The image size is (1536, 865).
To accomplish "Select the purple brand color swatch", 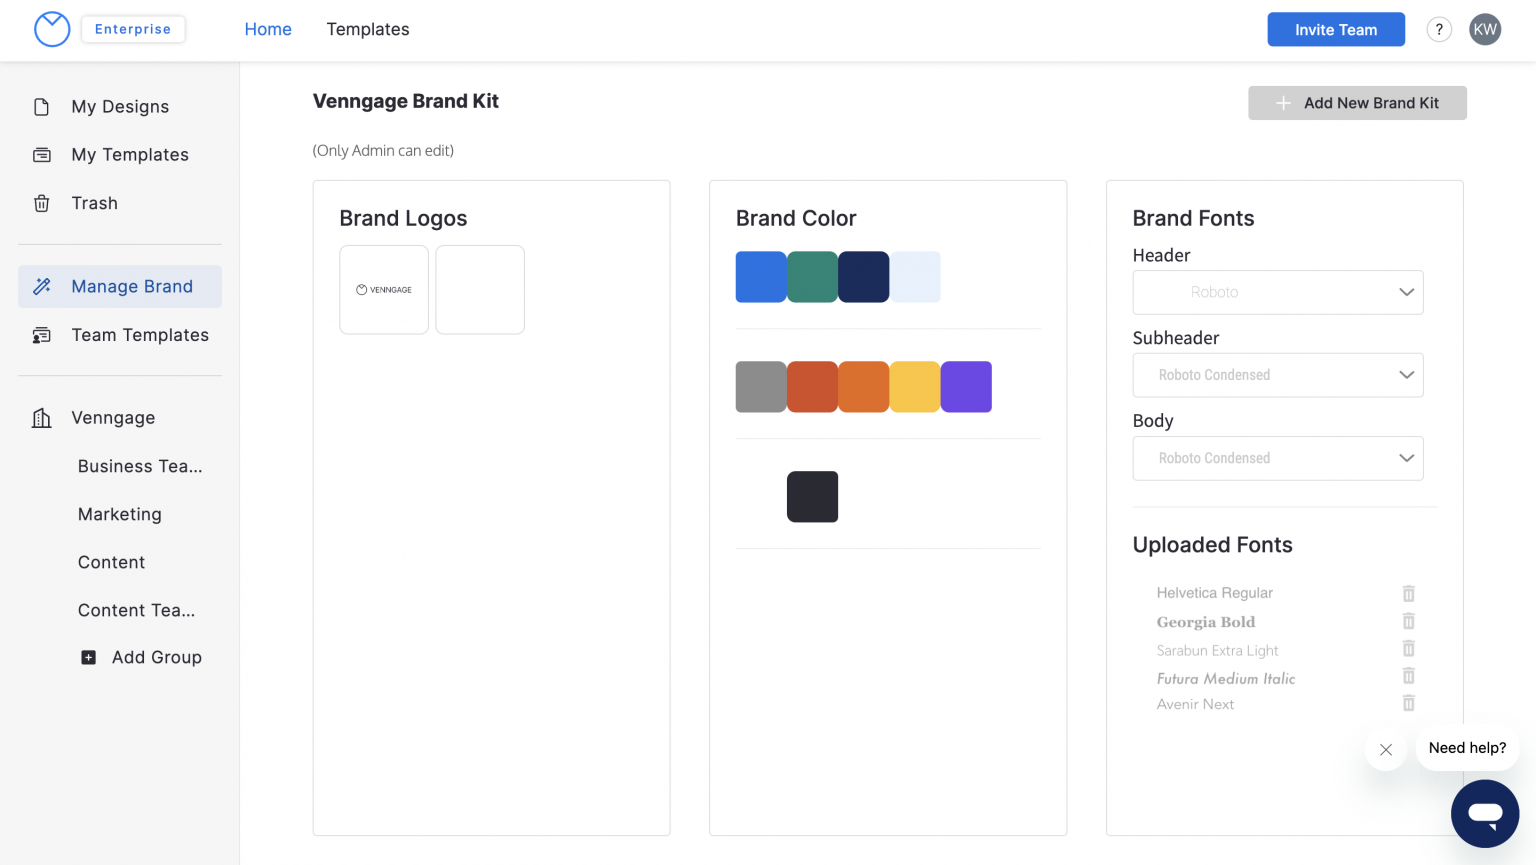I will [x=966, y=387].
